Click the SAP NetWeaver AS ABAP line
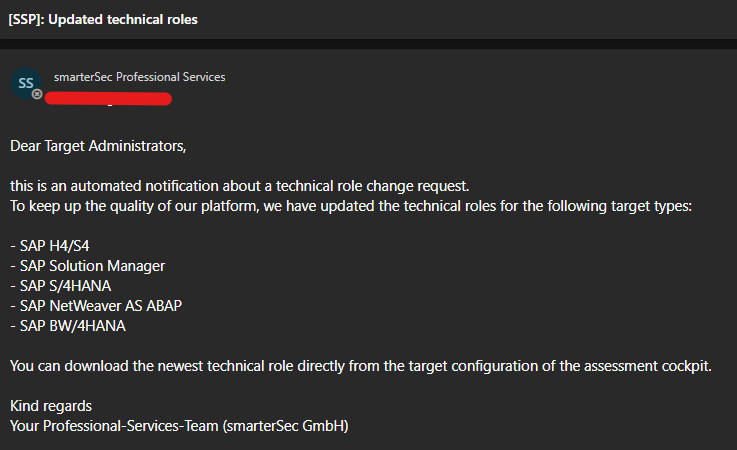The width and height of the screenshot is (737, 450). pos(96,305)
